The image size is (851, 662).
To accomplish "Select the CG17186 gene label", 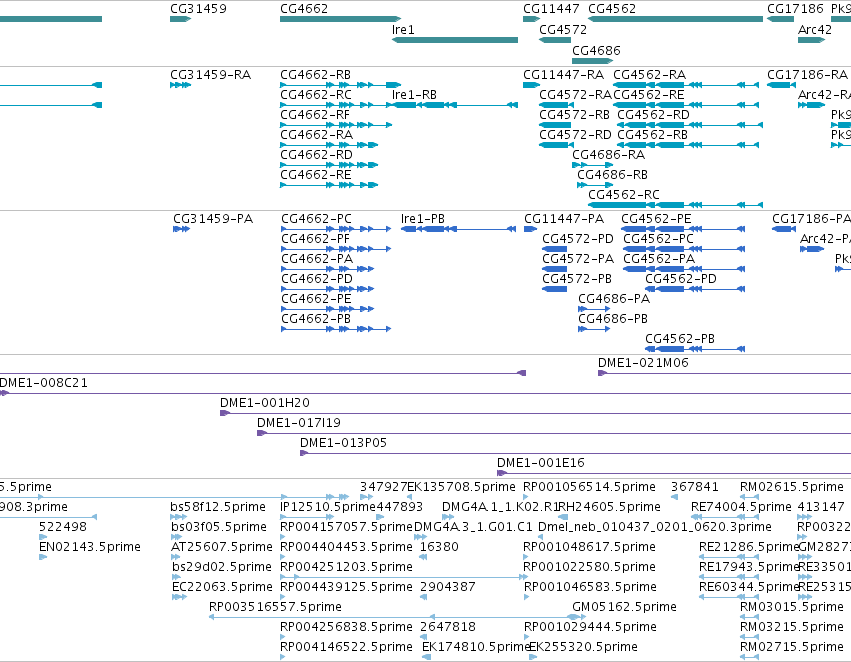I will pos(795,9).
